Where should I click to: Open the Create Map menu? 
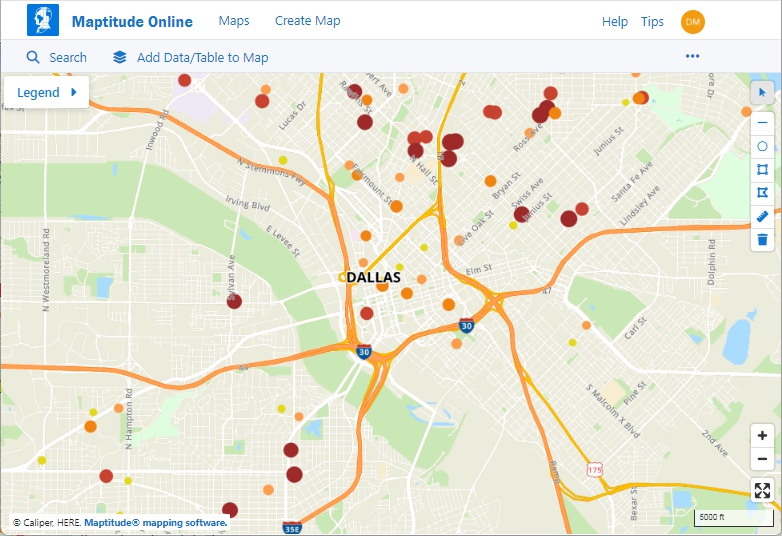tap(307, 21)
